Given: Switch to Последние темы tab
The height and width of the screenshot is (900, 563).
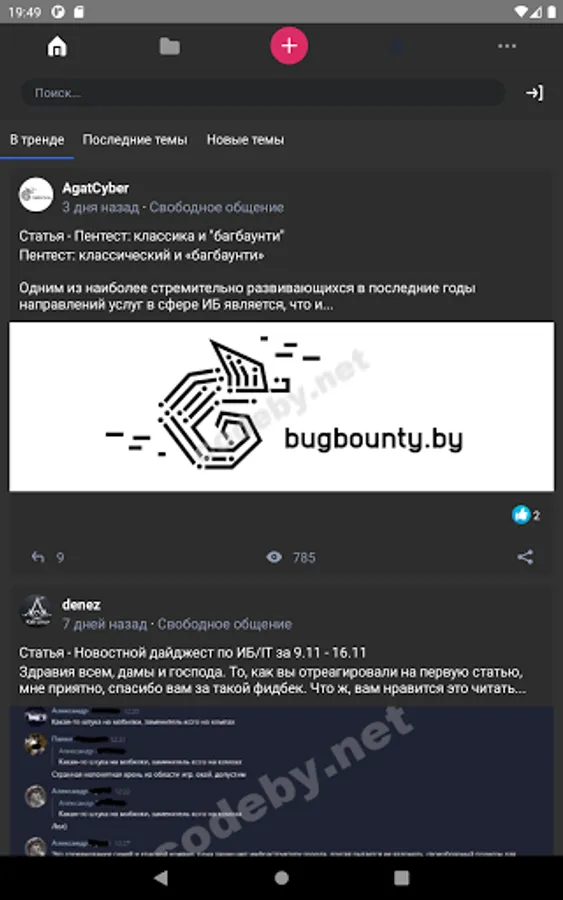Looking at the screenshot, I should tap(135, 139).
